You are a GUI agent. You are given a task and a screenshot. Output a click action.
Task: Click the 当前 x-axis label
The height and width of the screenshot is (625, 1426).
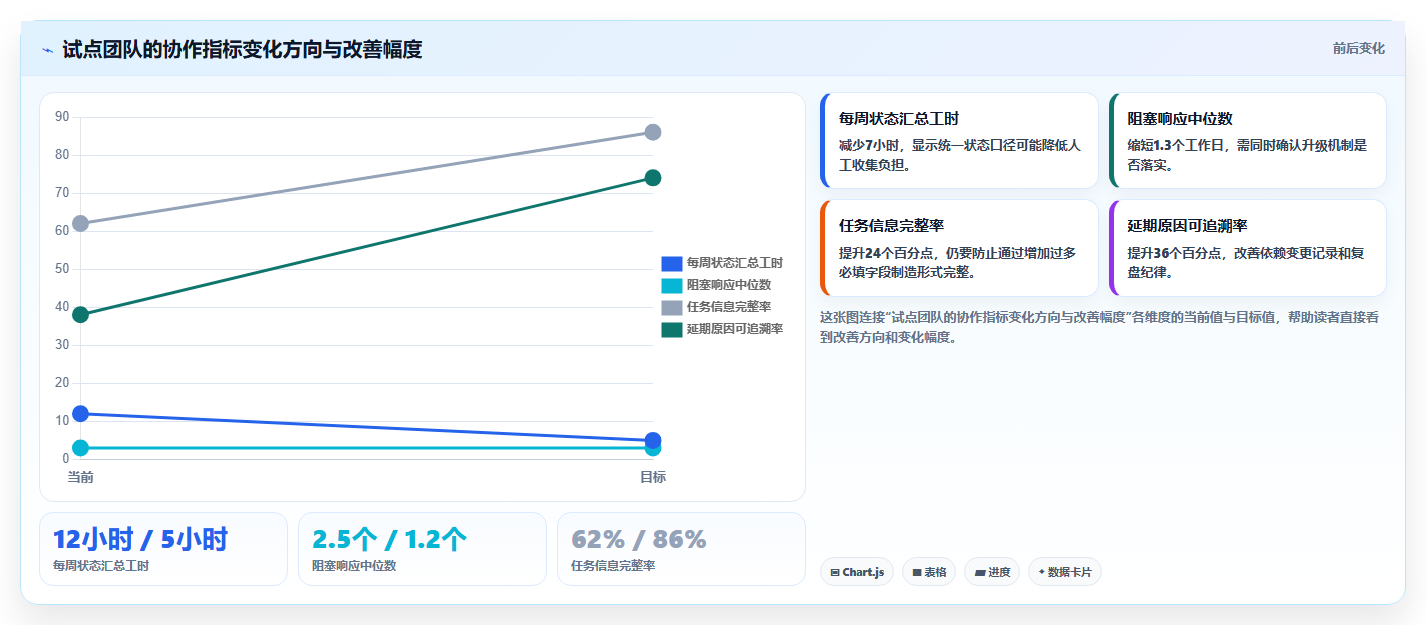pos(81,477)
